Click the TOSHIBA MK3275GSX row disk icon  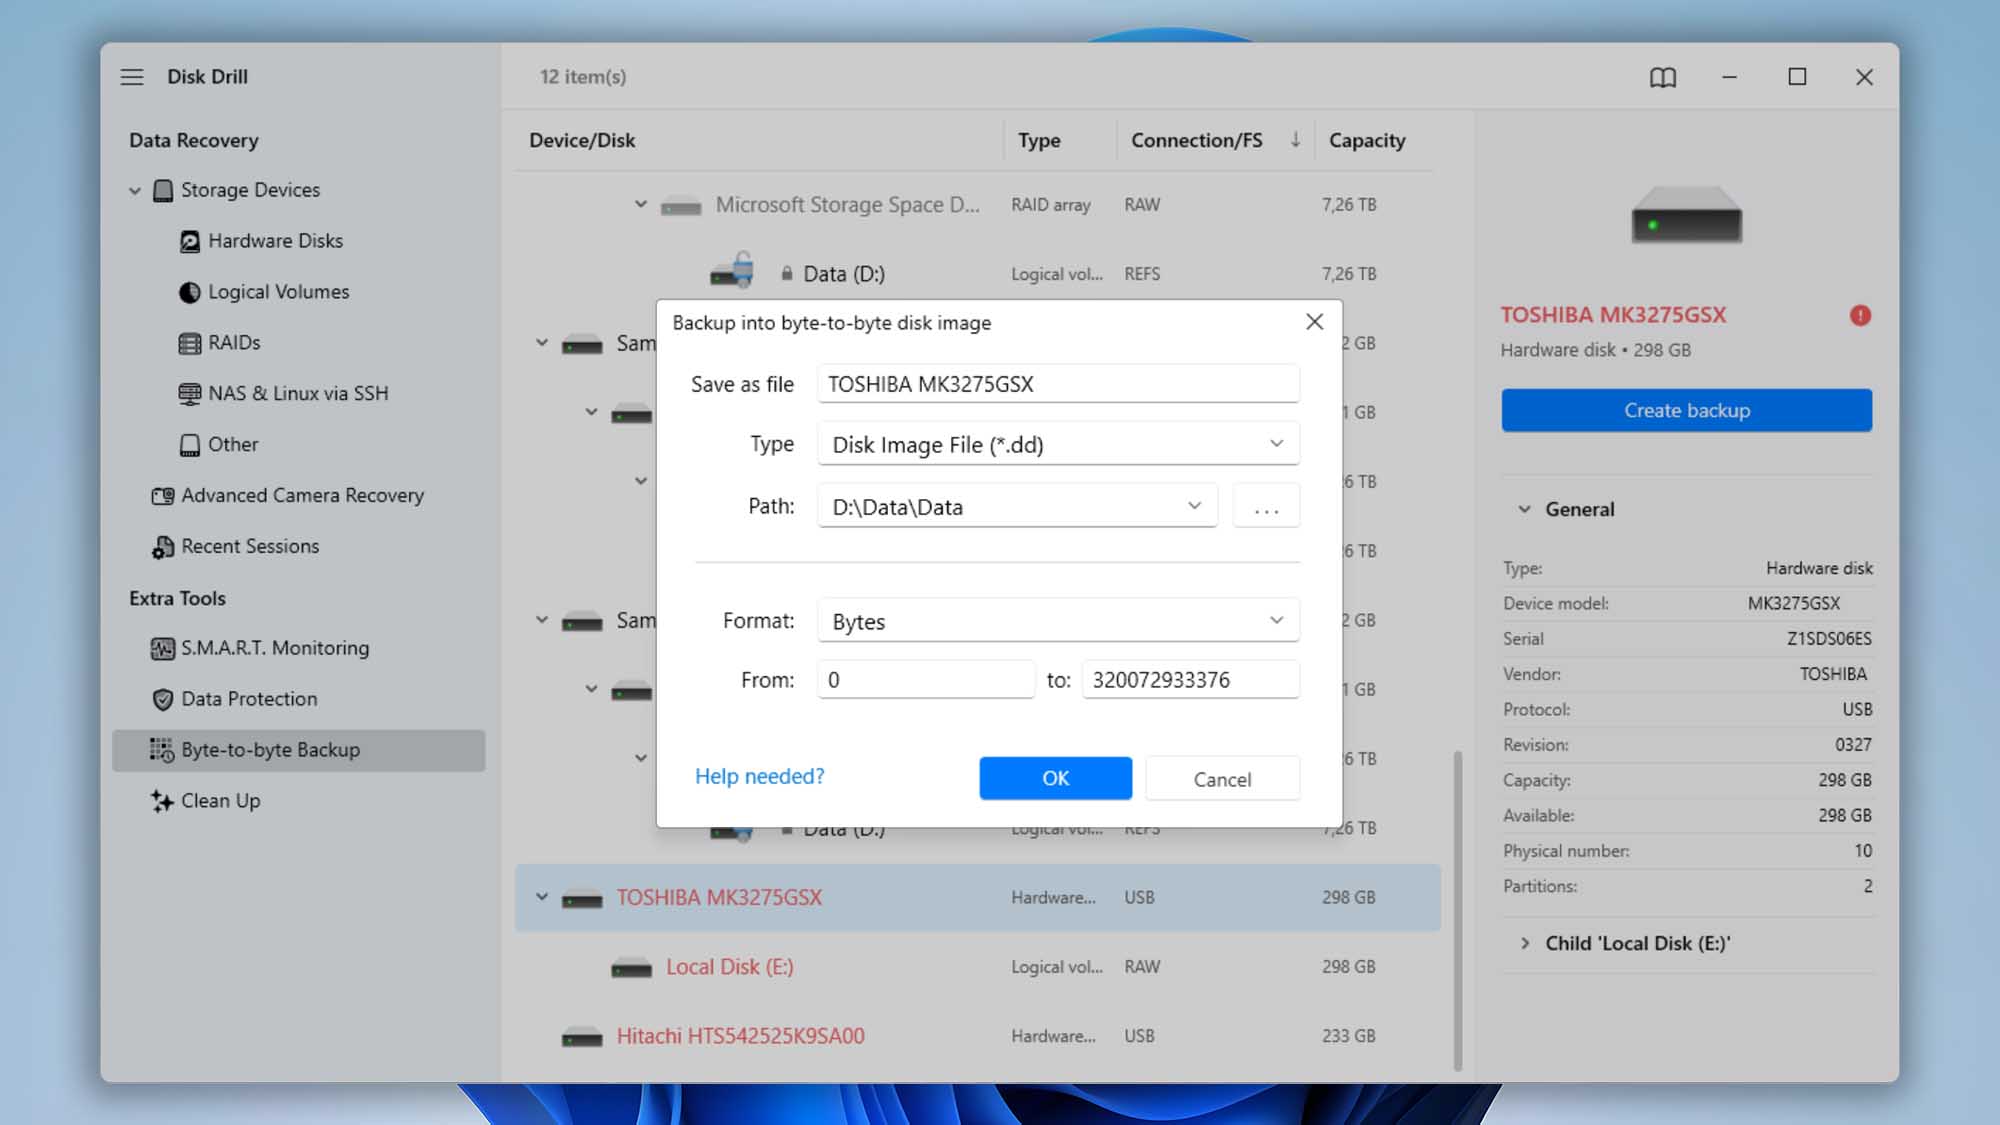point(582,899)
